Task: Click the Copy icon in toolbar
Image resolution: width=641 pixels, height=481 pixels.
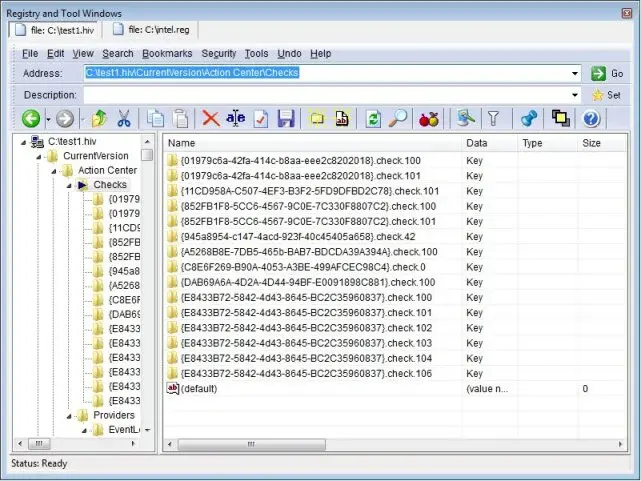Action: click(155, 119)
